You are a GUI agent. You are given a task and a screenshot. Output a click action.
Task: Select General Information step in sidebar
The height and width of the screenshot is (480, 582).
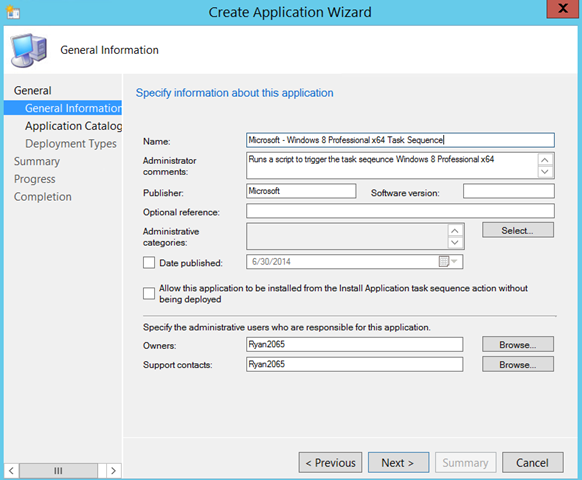(x=63, y=108)
